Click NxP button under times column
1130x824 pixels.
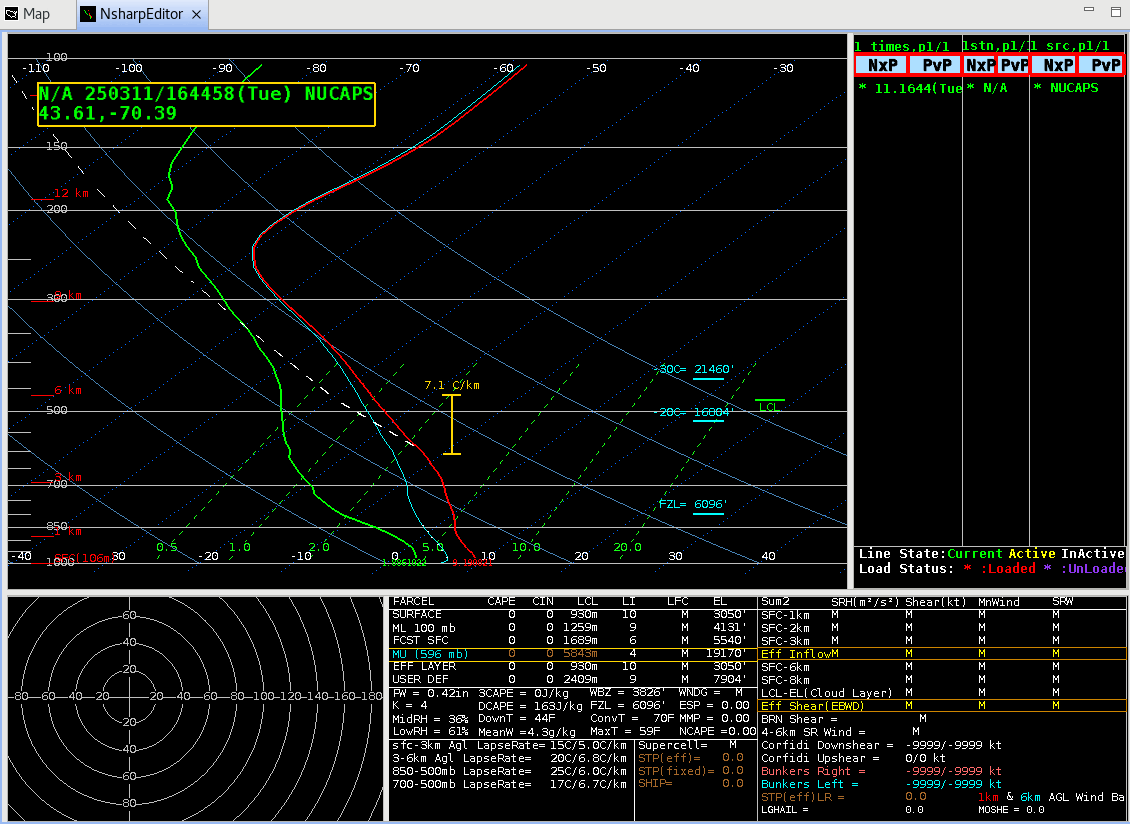coord(882,65)
